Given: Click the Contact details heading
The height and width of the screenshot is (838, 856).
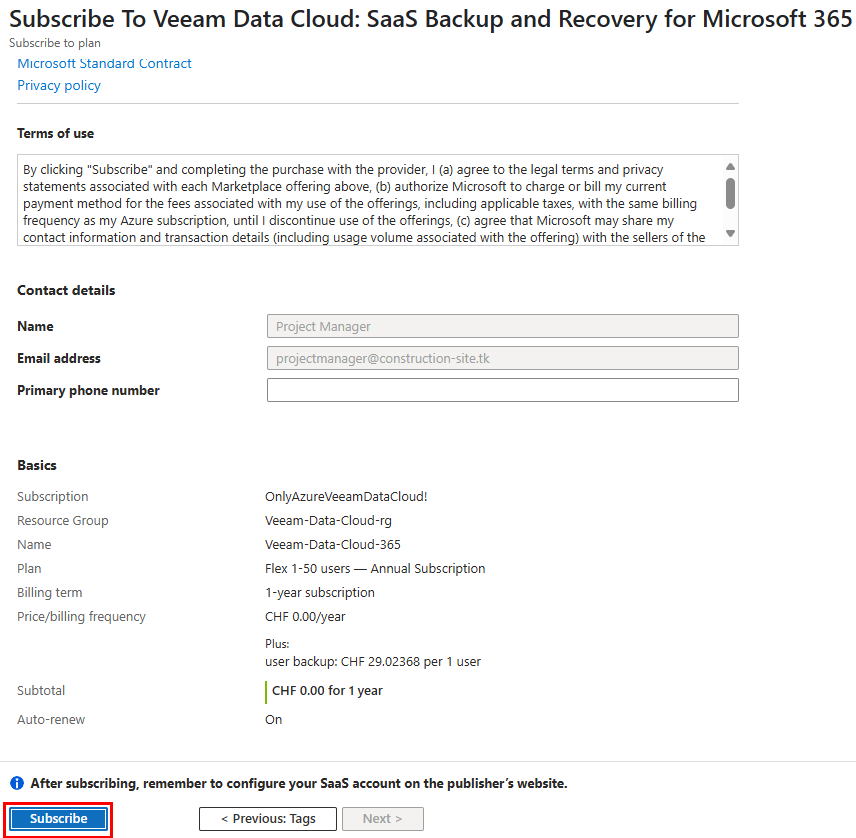Looking at the screenshot, I should [x=66, y=290].
